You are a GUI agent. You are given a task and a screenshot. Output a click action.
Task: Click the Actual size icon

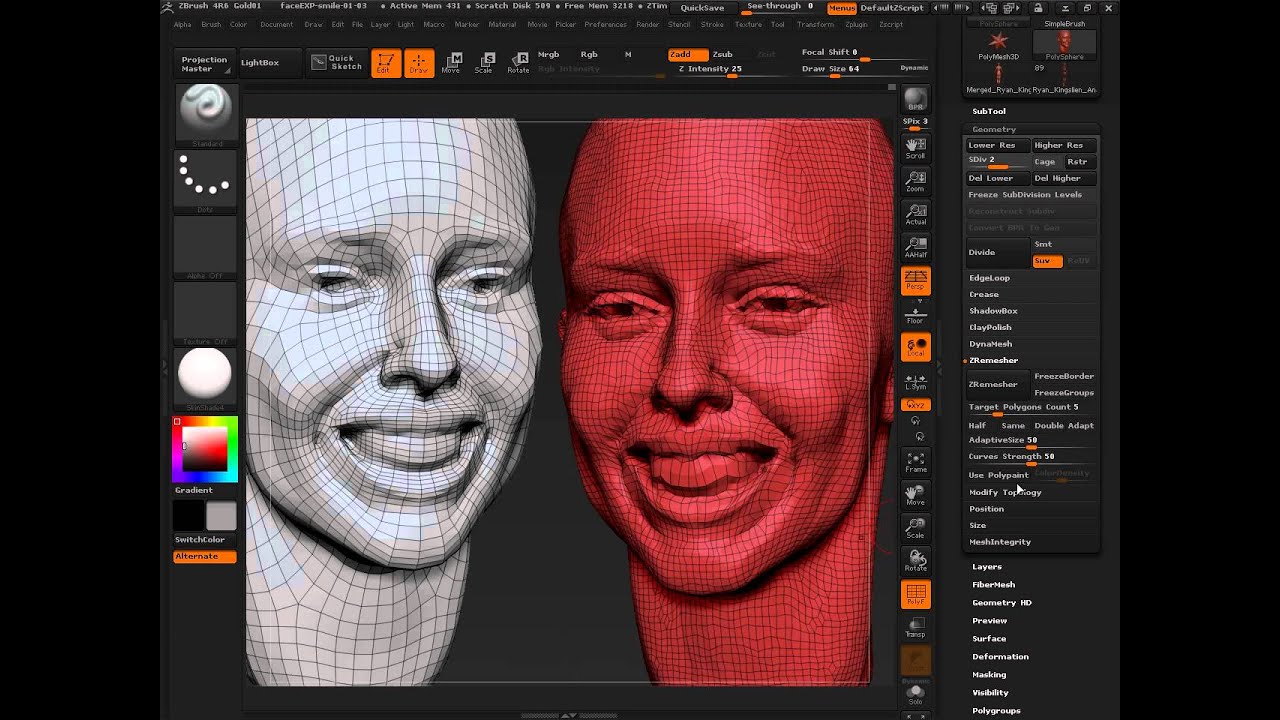pyautogui.click(x=915, y=214)
